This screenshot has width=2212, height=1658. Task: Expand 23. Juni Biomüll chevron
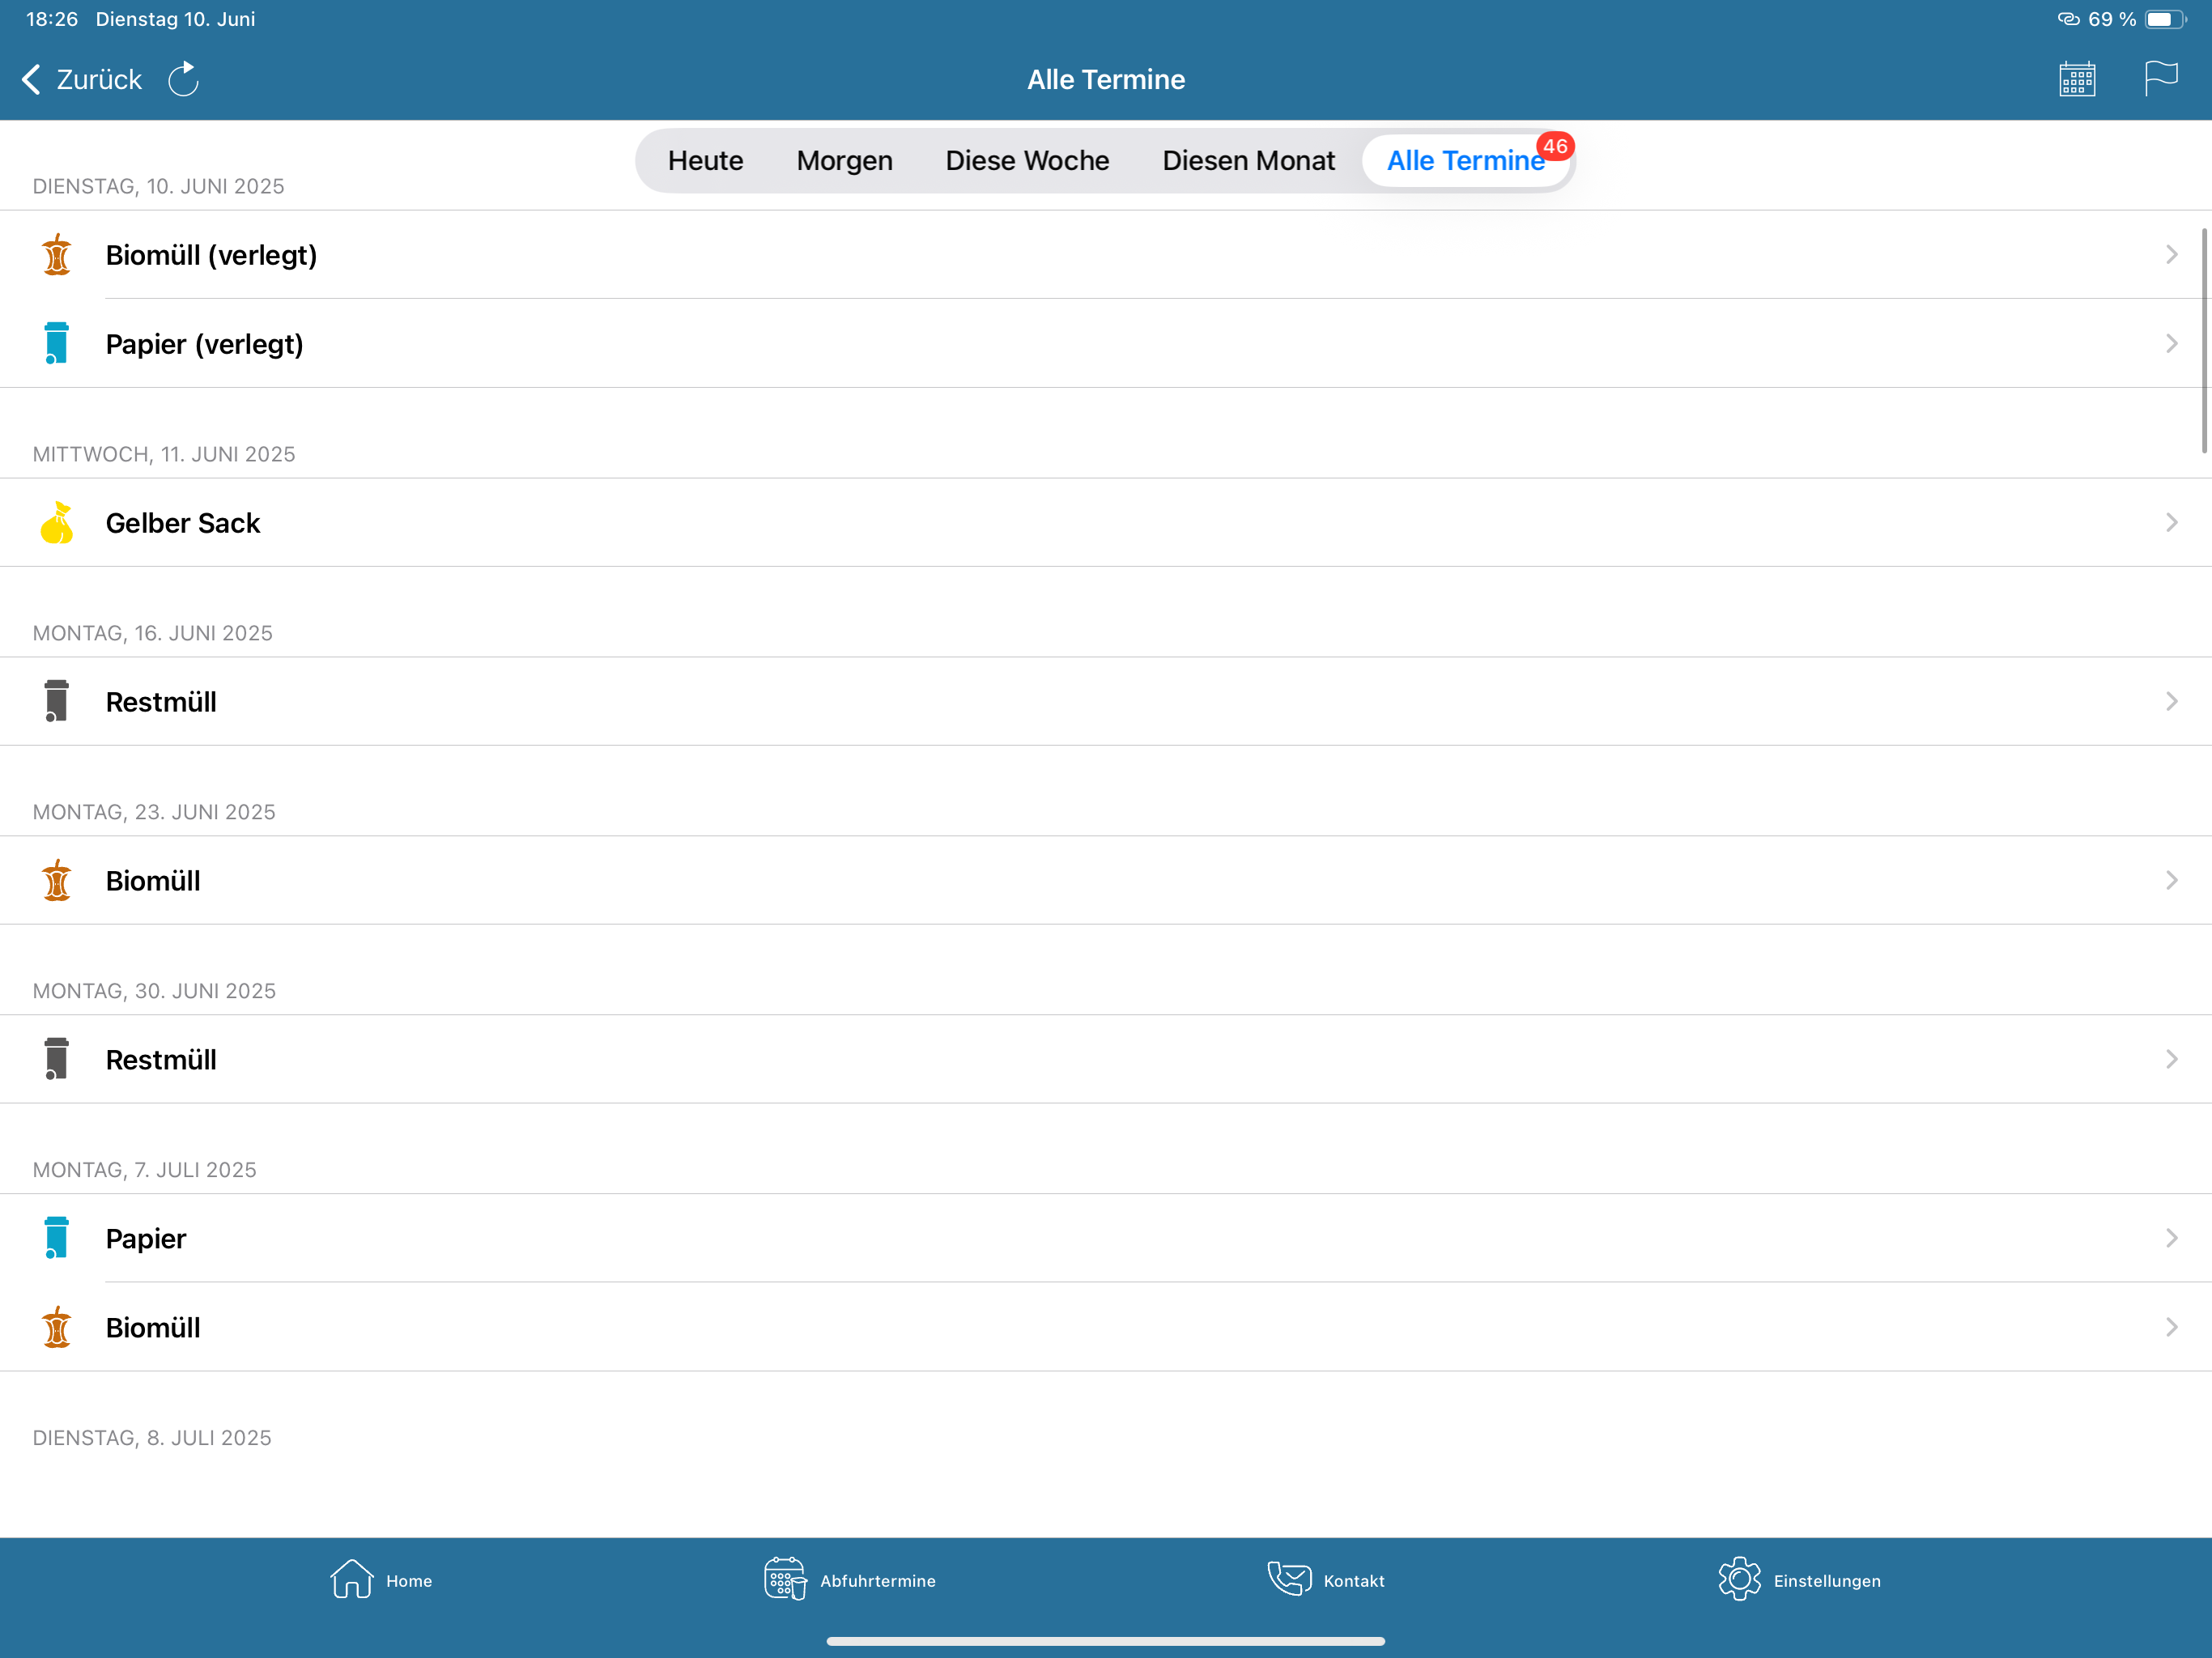click(2171, 881)
